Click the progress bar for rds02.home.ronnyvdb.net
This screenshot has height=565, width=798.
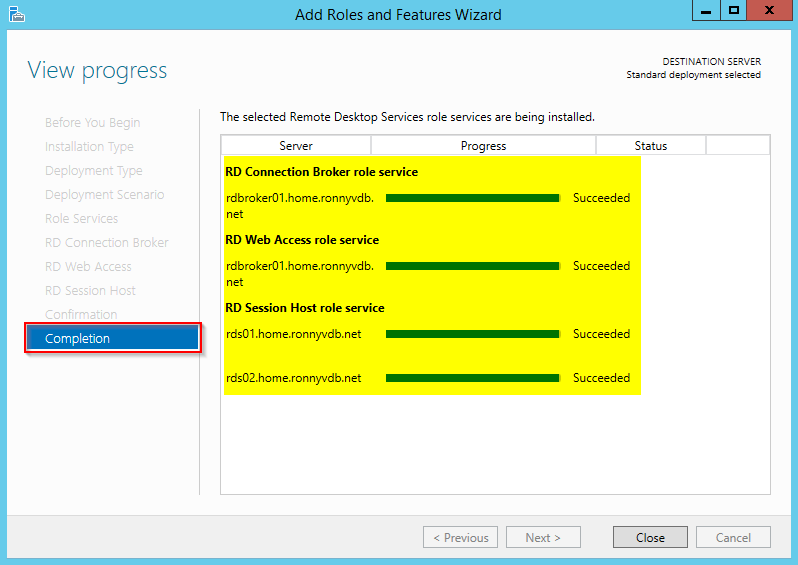(472, 378)
